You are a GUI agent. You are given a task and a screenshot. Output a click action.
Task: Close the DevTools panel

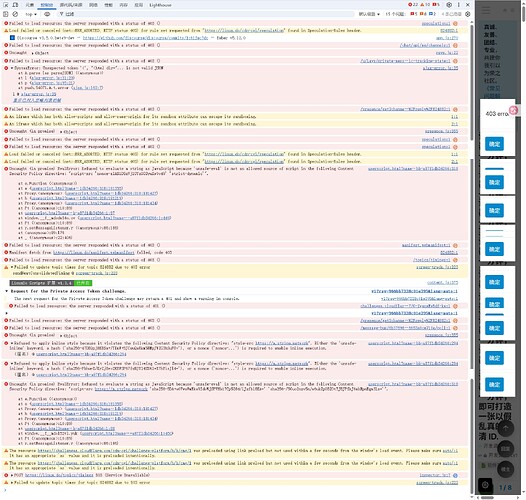[x=468, y=5]
